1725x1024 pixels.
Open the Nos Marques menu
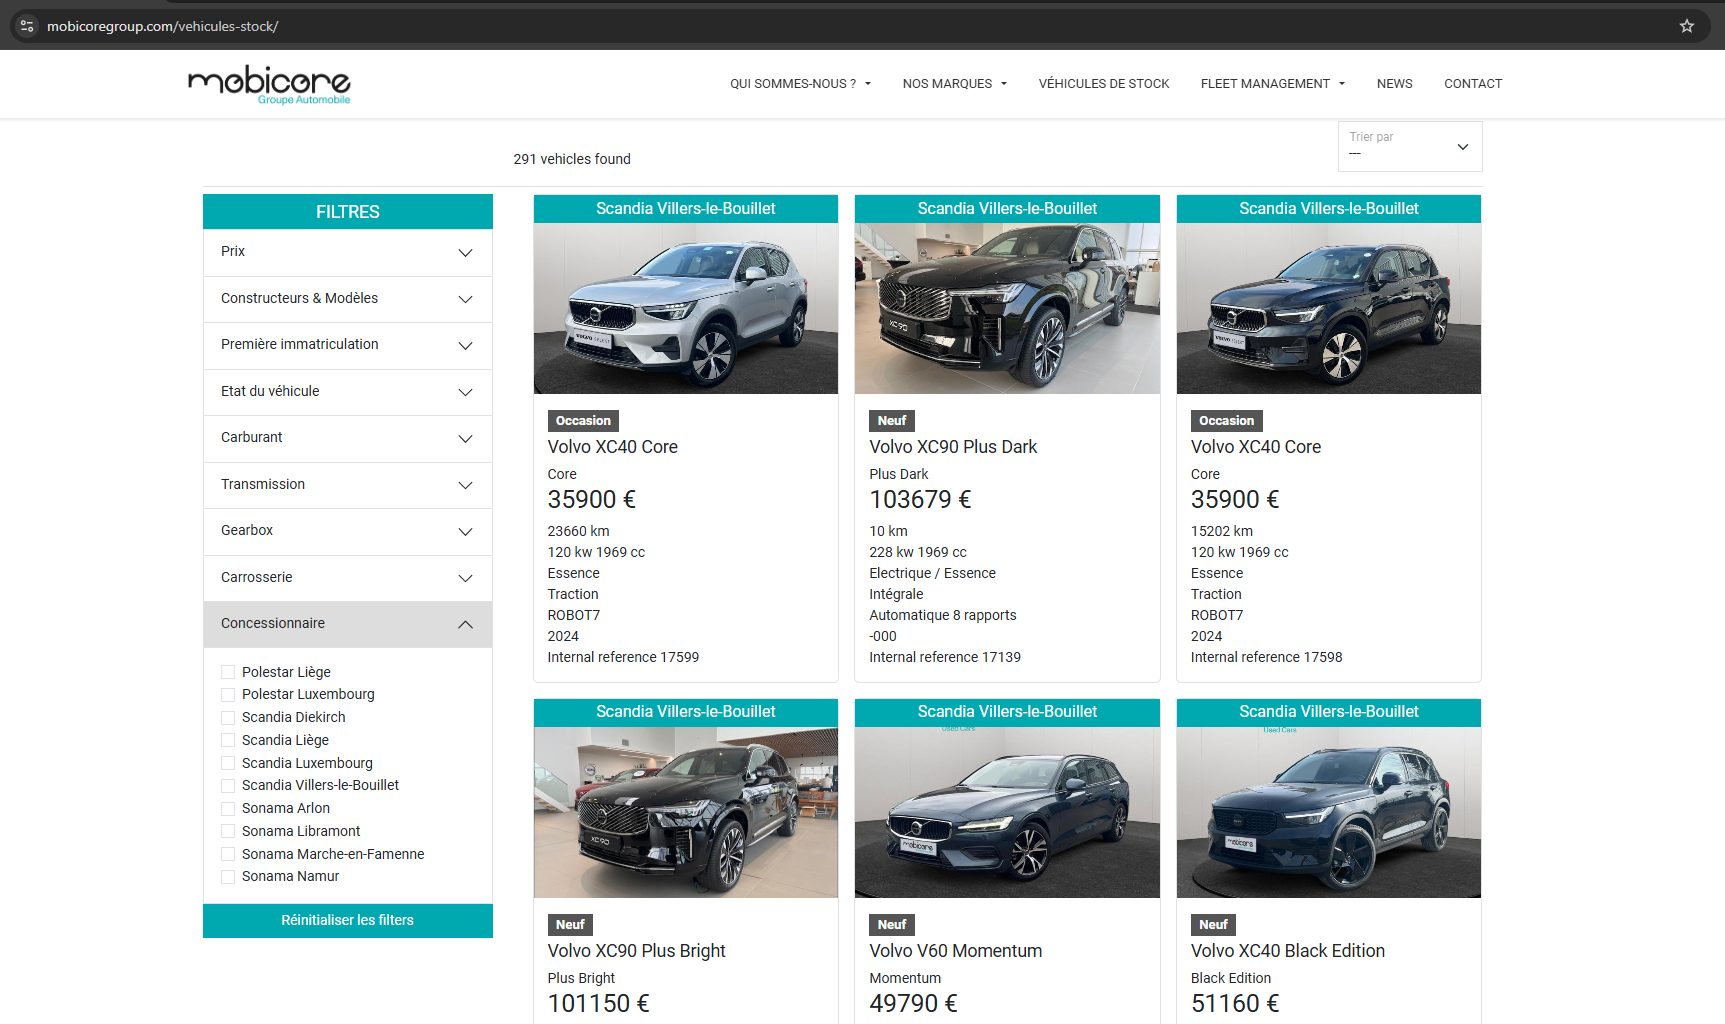954,84
